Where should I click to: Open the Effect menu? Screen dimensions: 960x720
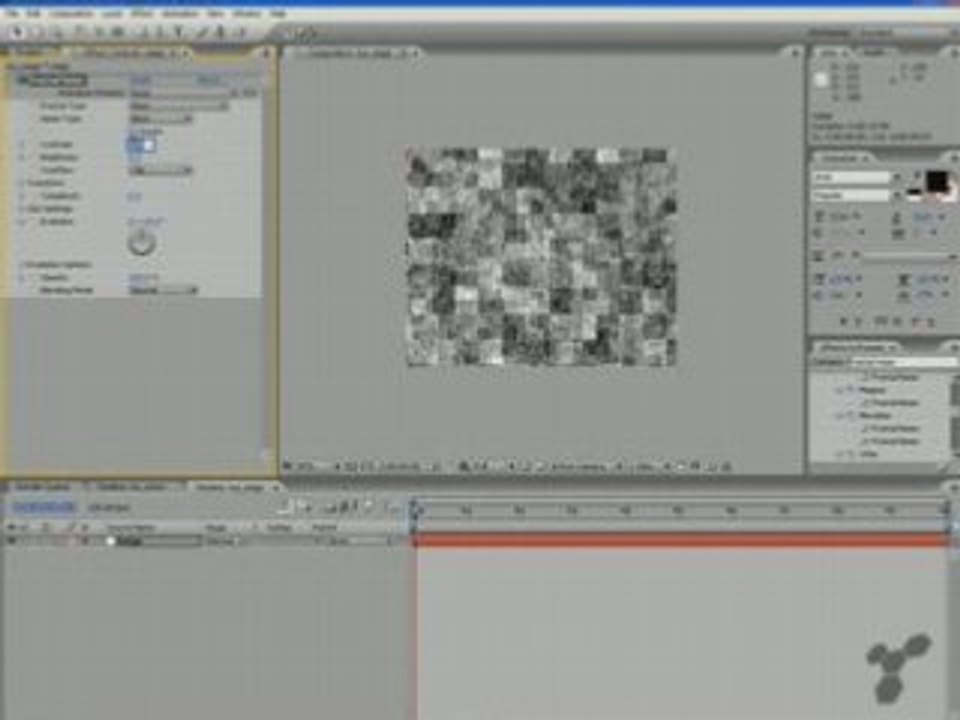142,13
